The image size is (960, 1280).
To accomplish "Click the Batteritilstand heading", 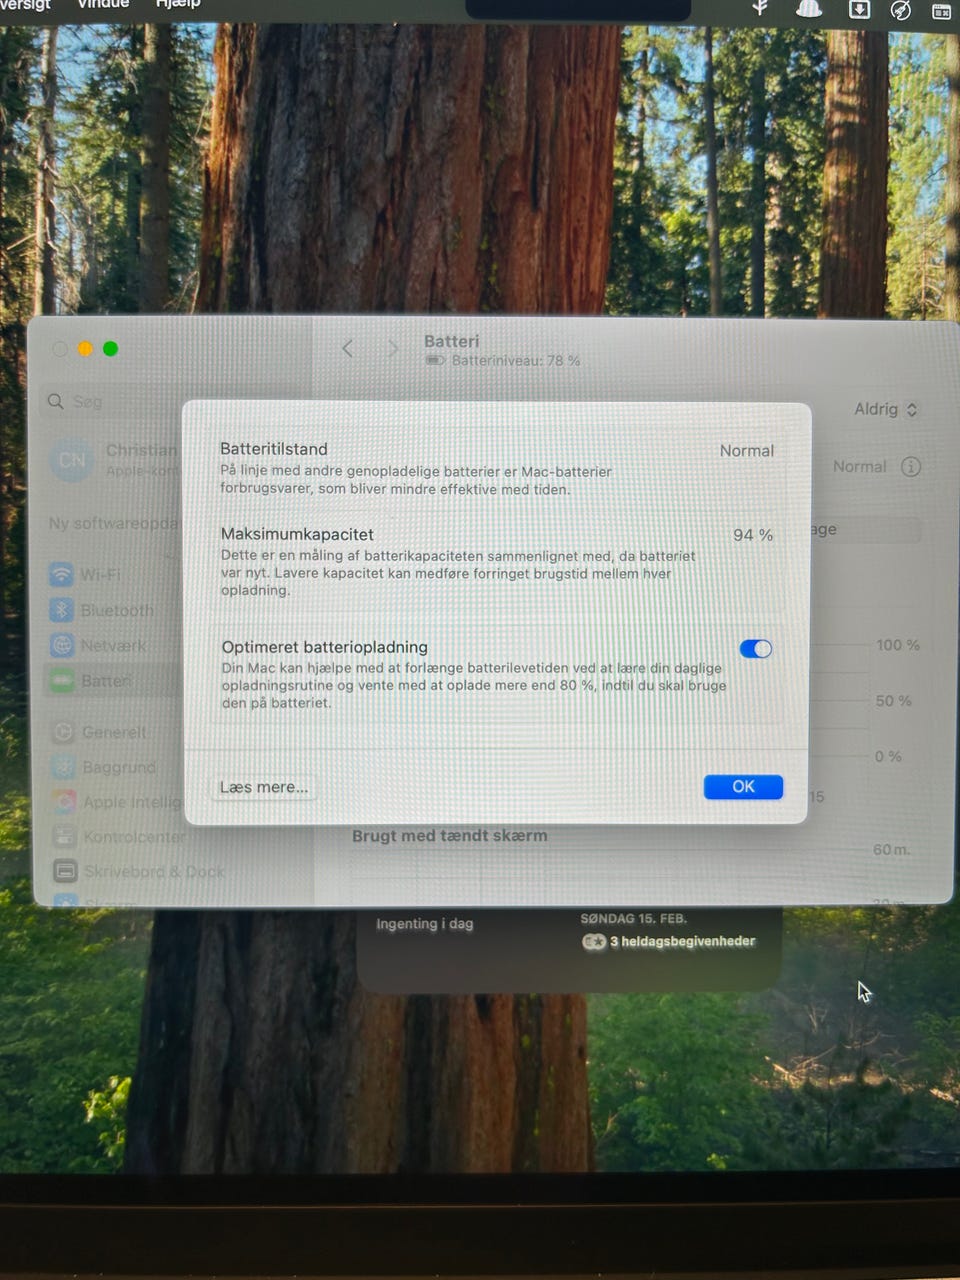I will 274,449.
